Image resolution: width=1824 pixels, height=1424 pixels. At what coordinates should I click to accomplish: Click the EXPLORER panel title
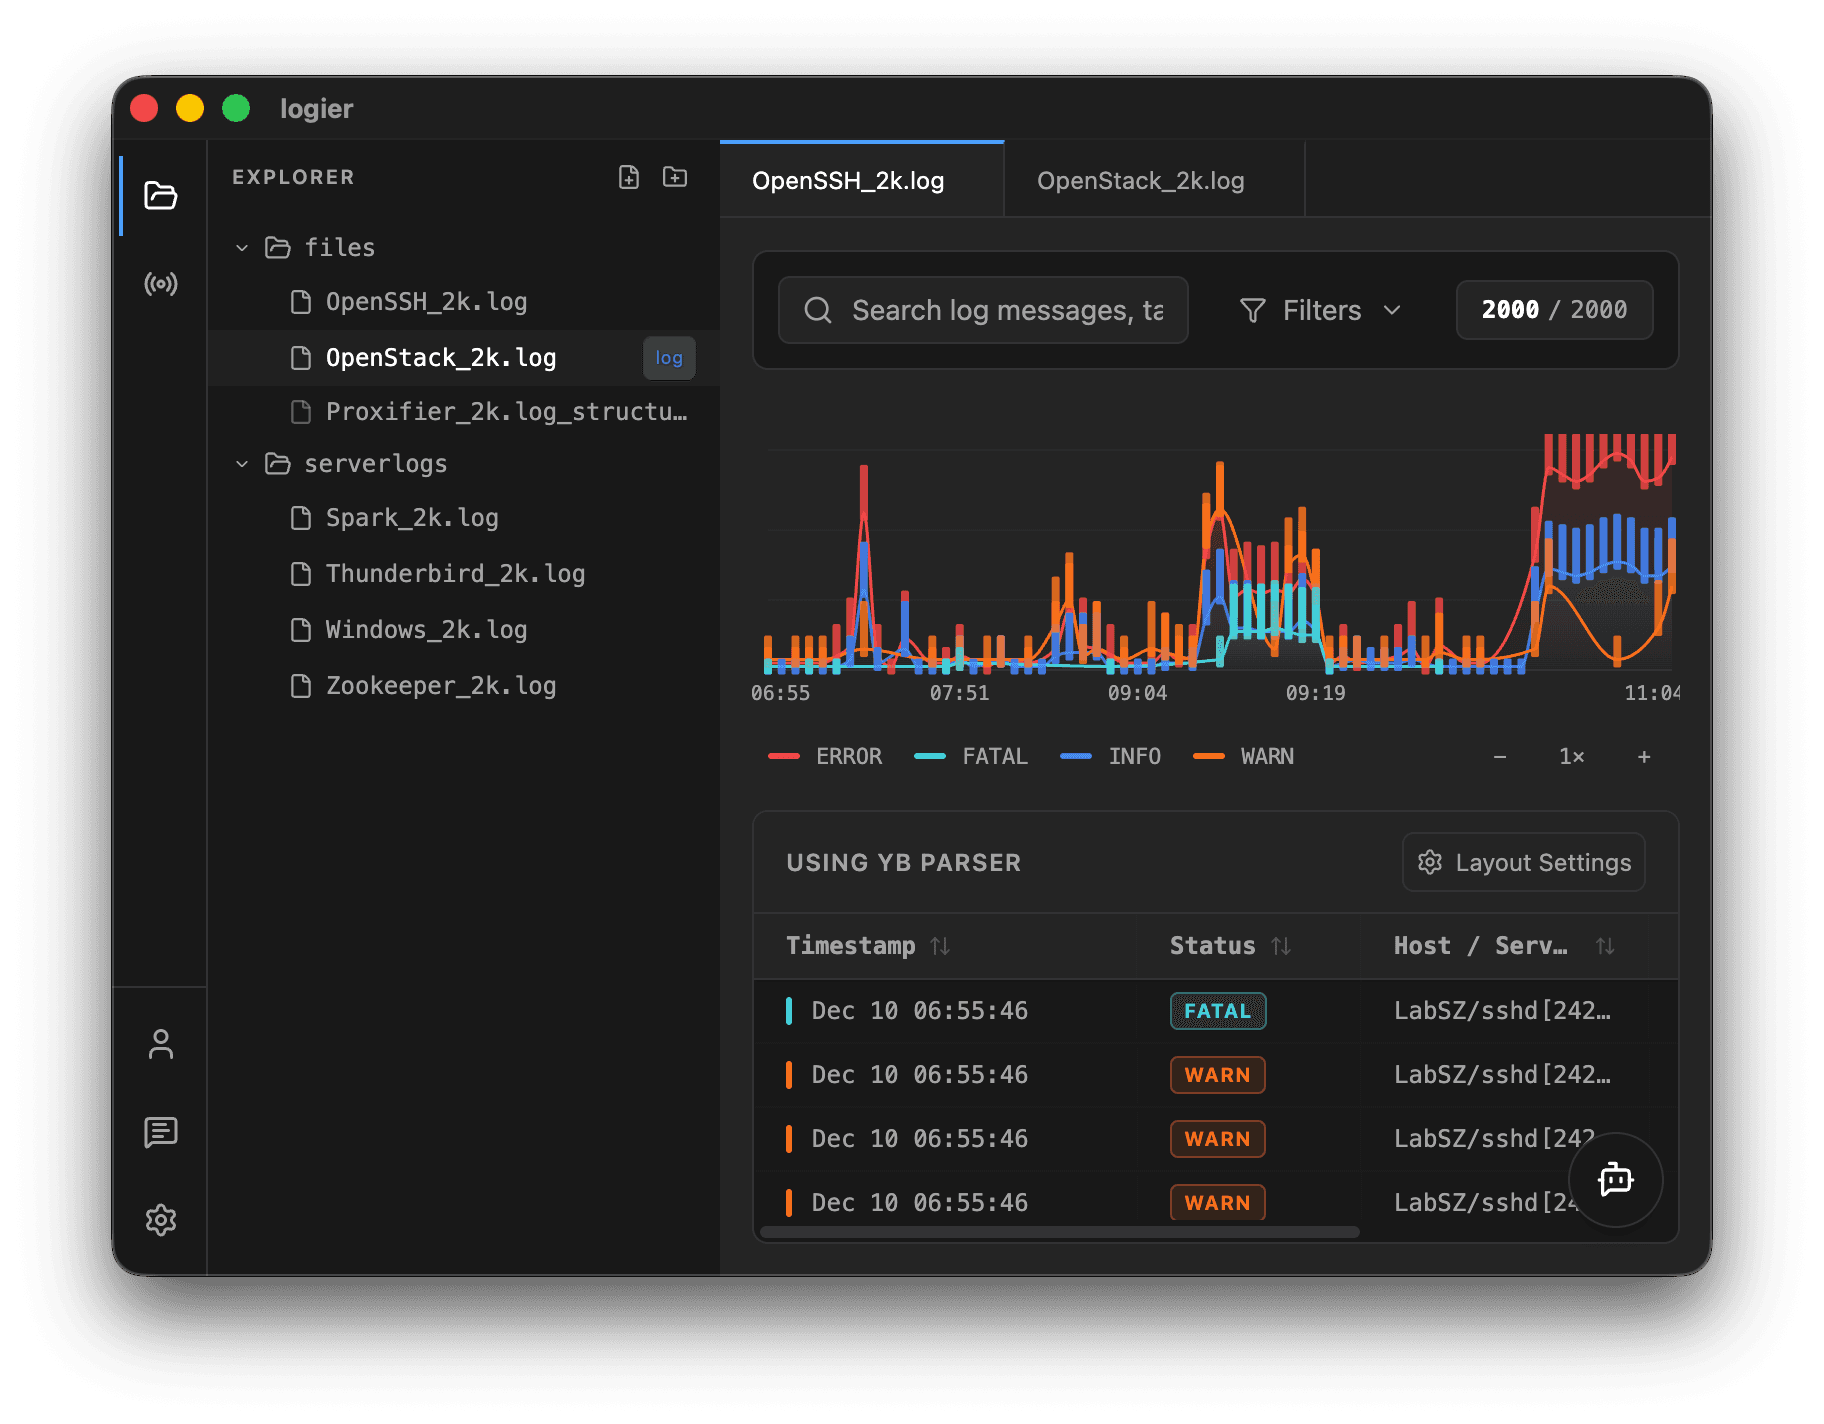293,177
